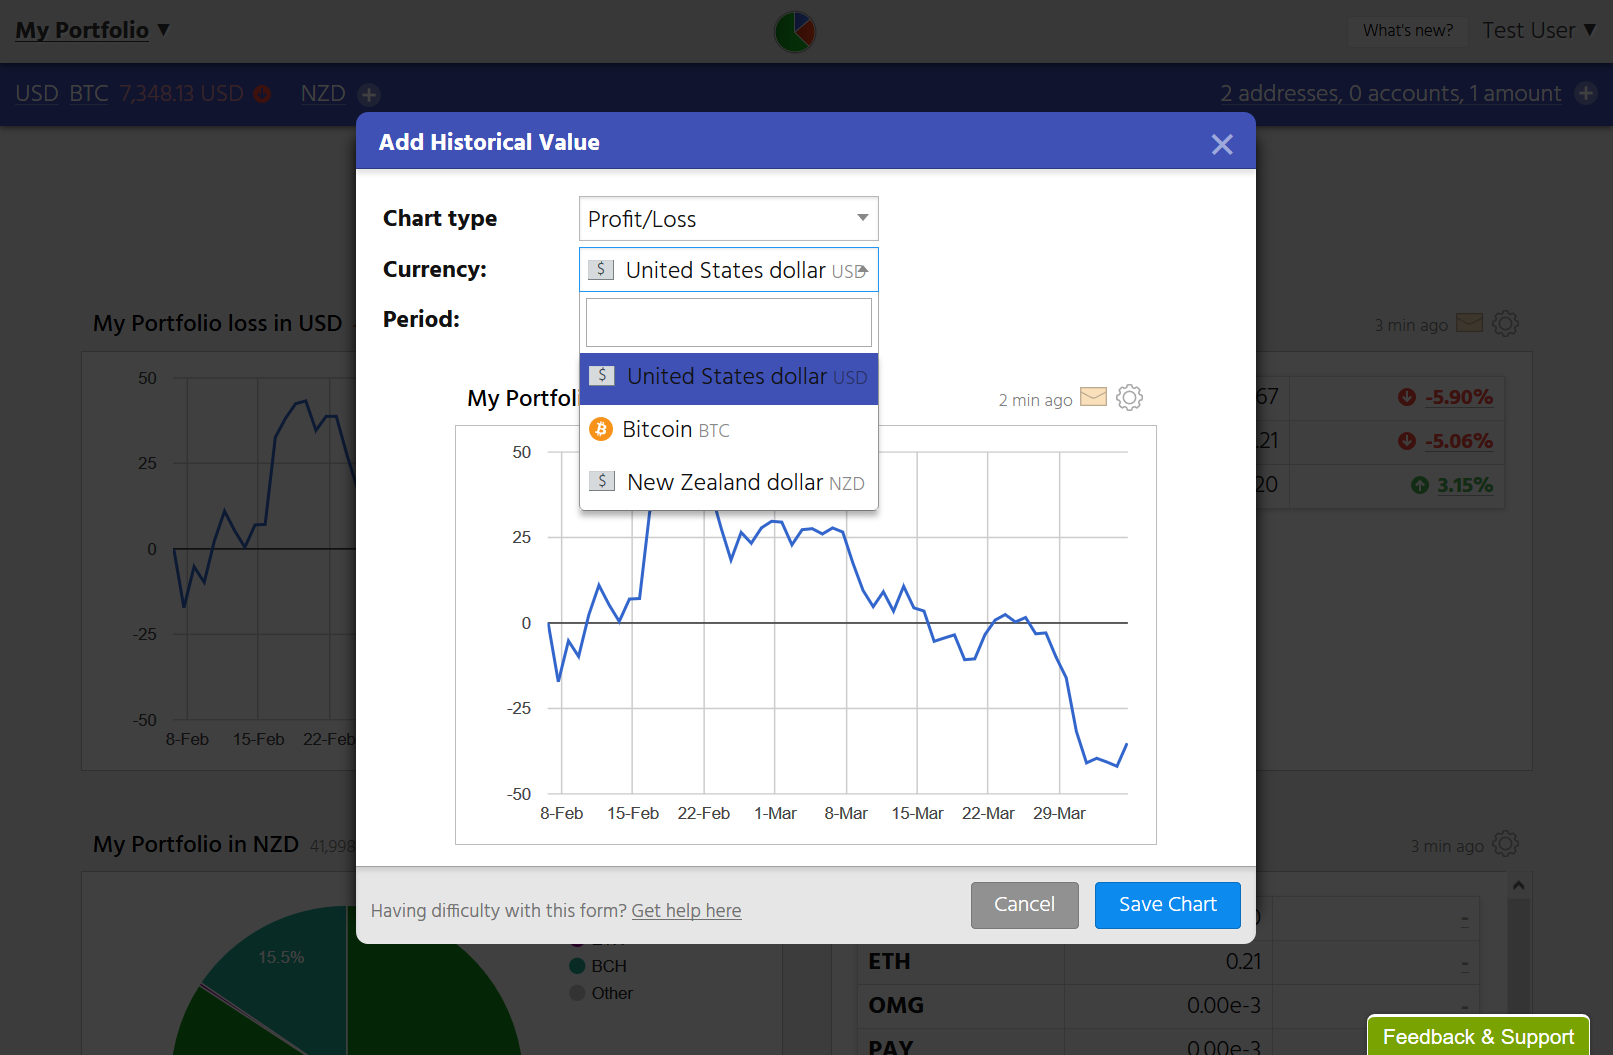Select United States dollar USD option

coord(728,377)
